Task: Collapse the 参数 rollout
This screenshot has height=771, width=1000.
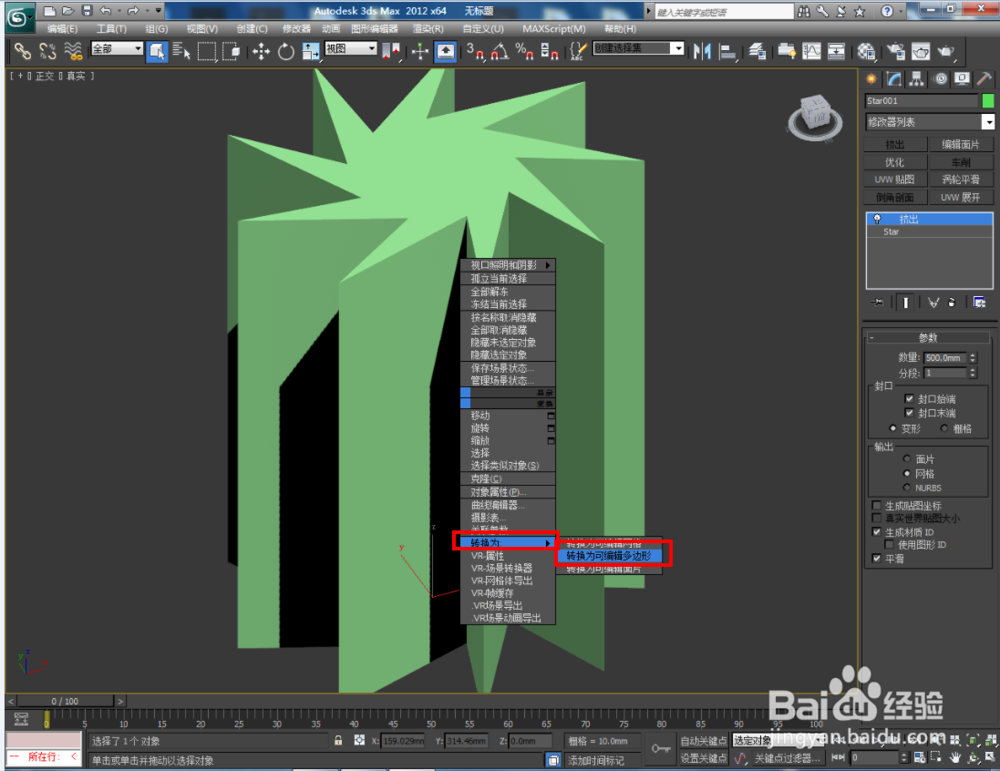Action: (928, 337)
